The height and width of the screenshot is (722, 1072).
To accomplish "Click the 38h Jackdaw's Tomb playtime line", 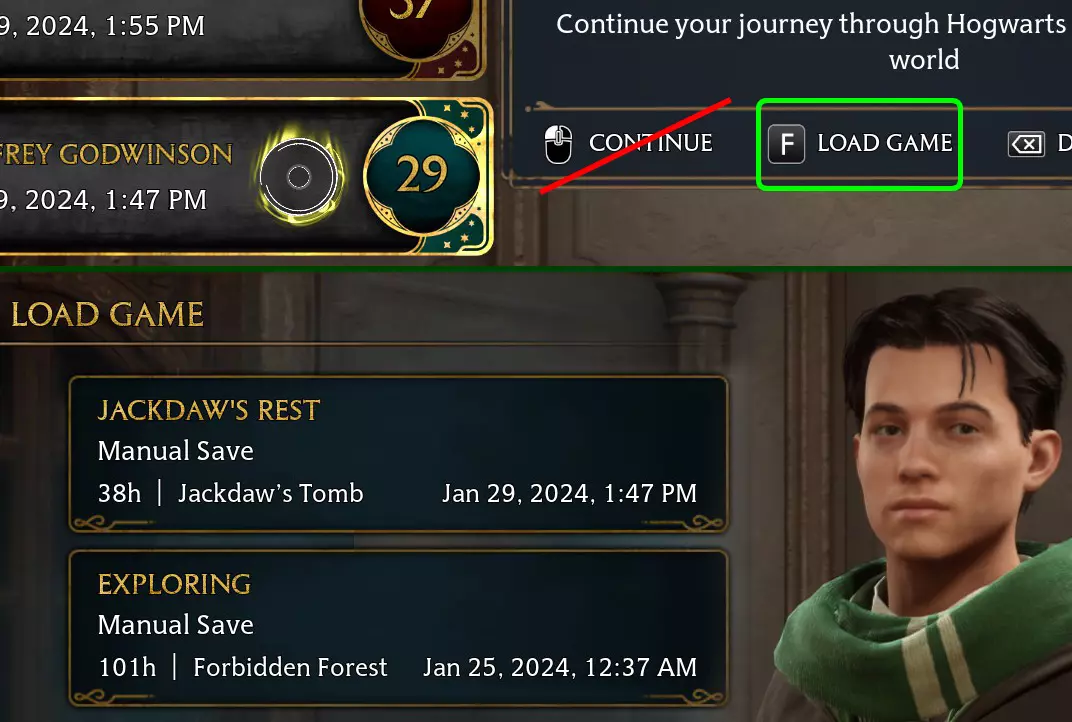I will 230,493.
